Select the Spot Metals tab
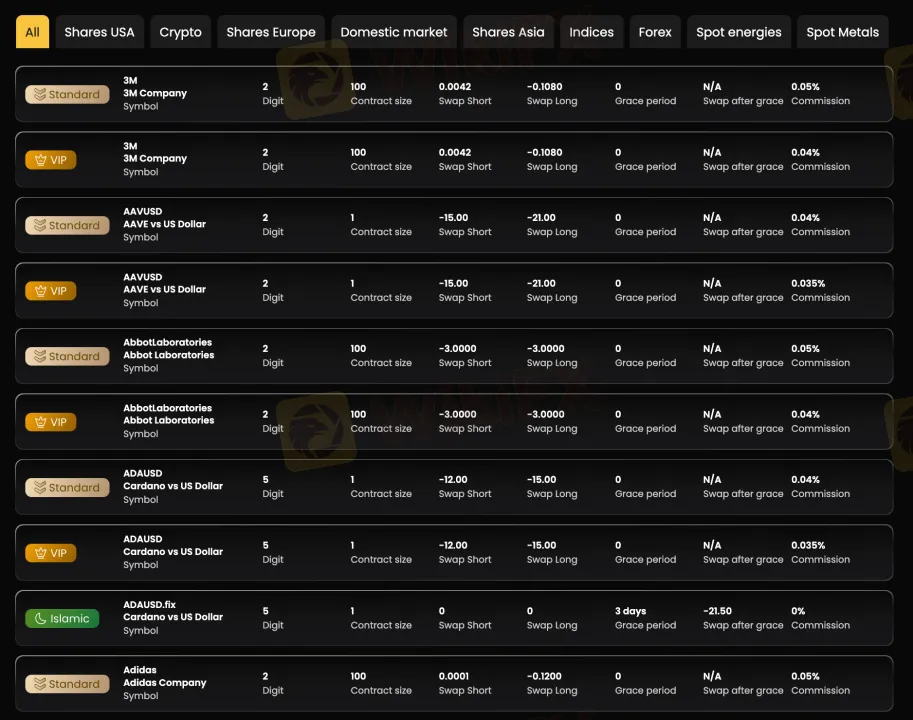The width and height of the screenshot is (913, 720). point(842,32)
